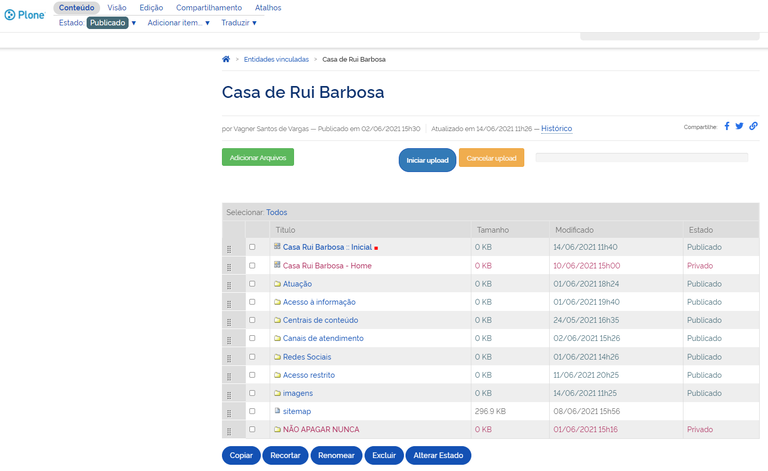The height and width of the screenshot is (471, 768).
Task: Go to home via breadcrumb house icon
Action: [x=226, y=59]
